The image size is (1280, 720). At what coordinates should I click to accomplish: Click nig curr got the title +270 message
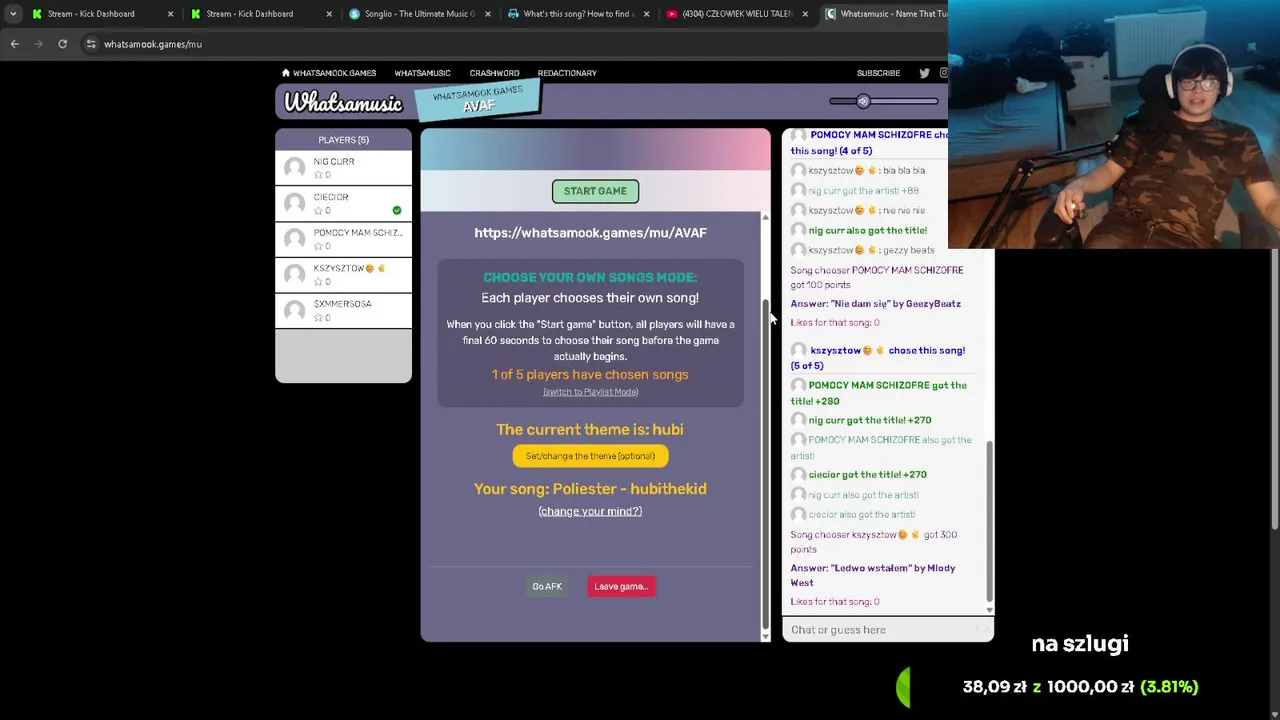pyautogui.click(x=869, y=420)
